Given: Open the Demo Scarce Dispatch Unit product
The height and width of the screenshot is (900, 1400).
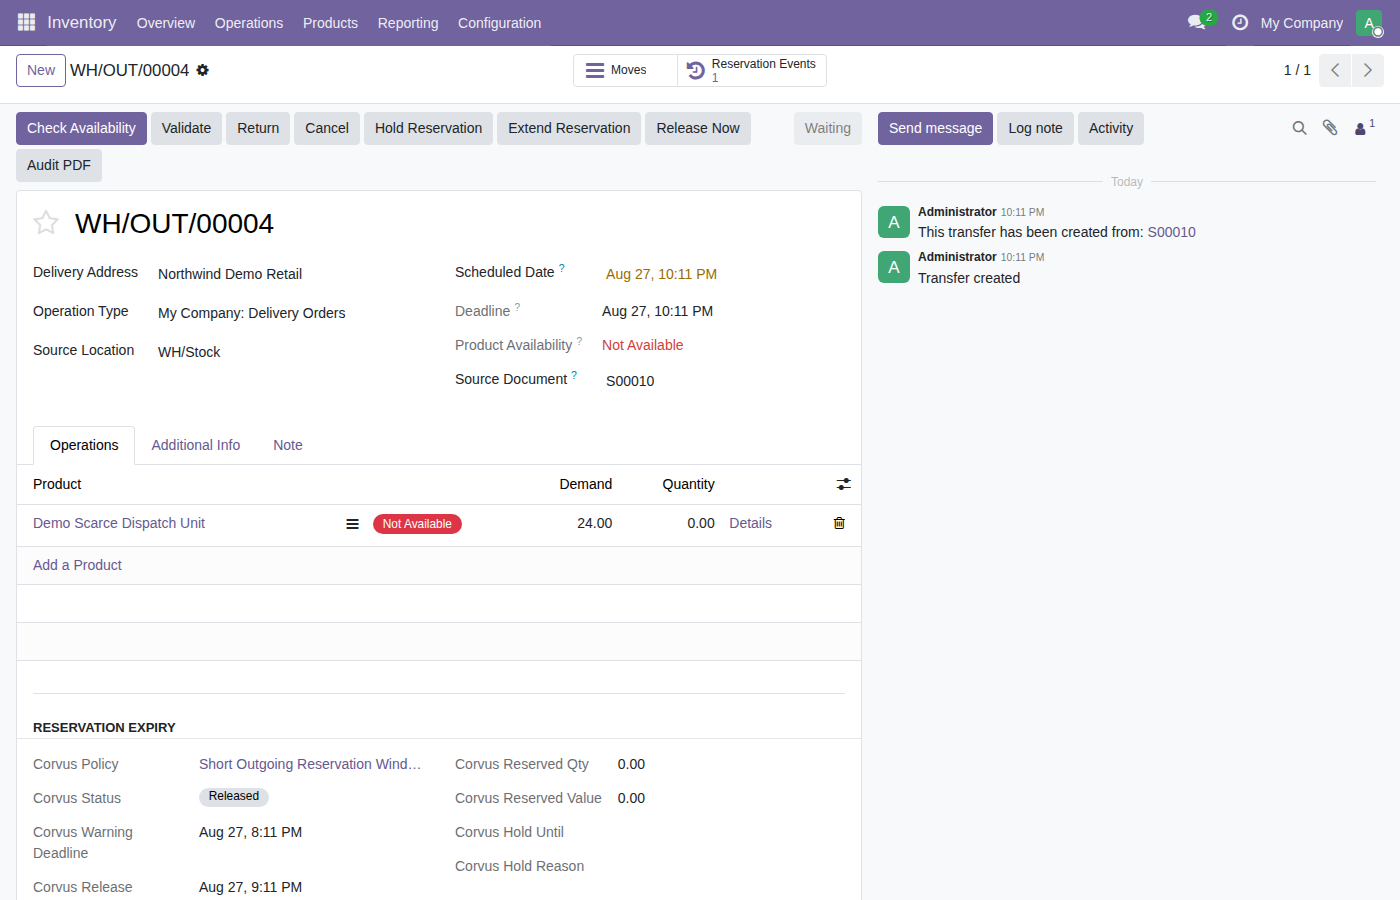Looking at the screenshot, I should pos(119,523).
